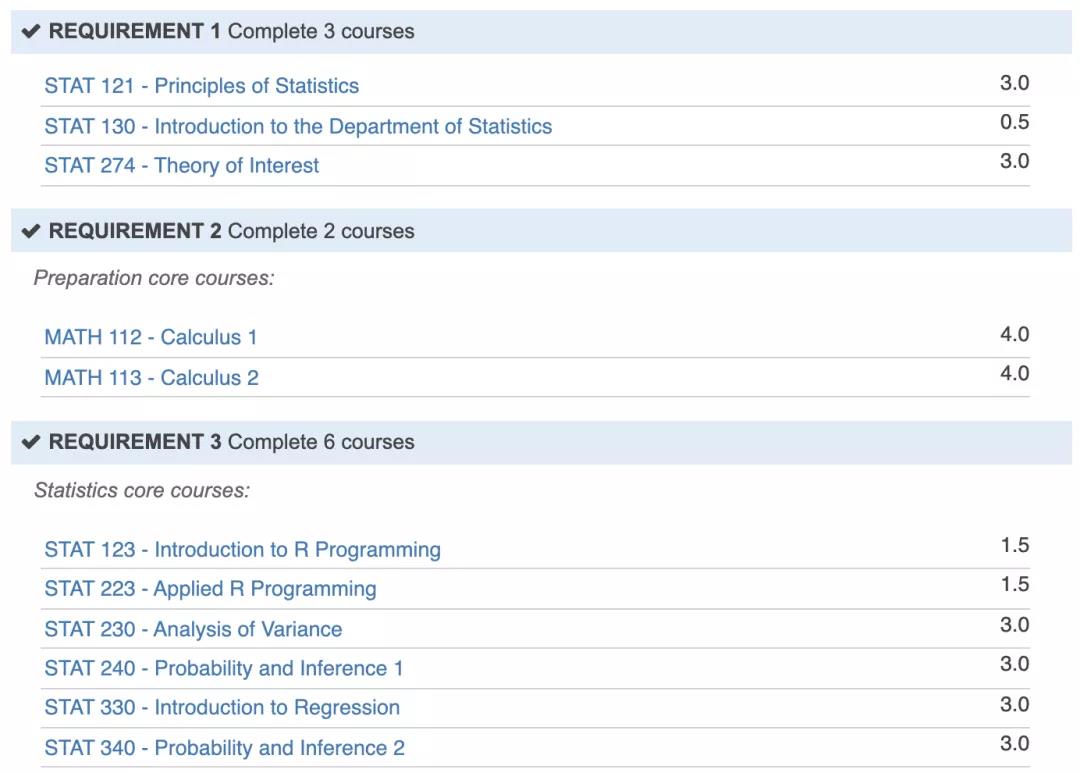Open STAT 130 Introduction to the Department
The width and height of the screenshot is (1080, 773).
click(x=297, y=127)
